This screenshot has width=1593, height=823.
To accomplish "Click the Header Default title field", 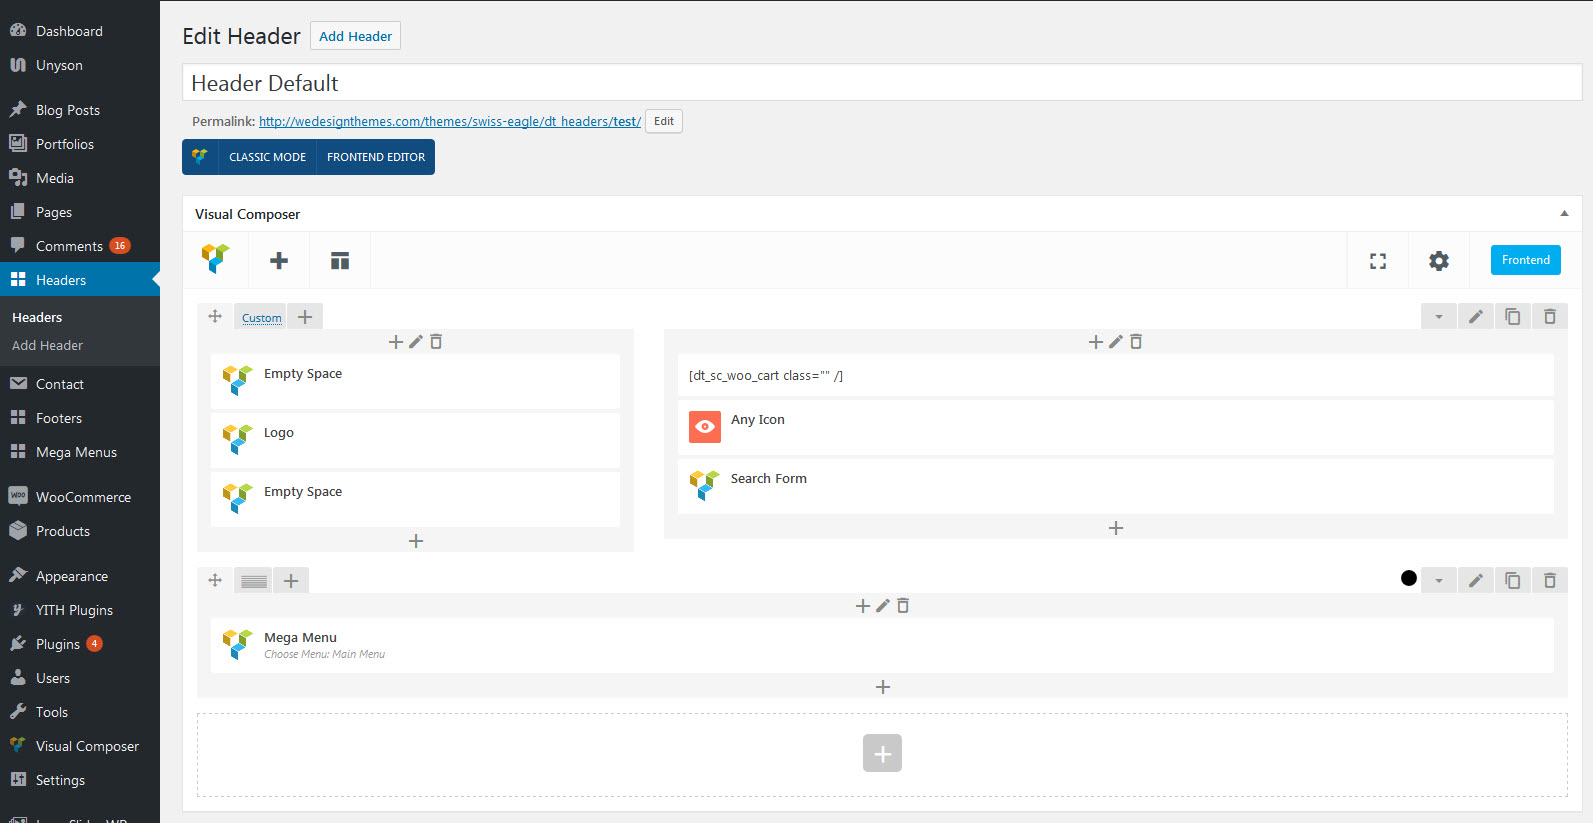I will (881, 83).
